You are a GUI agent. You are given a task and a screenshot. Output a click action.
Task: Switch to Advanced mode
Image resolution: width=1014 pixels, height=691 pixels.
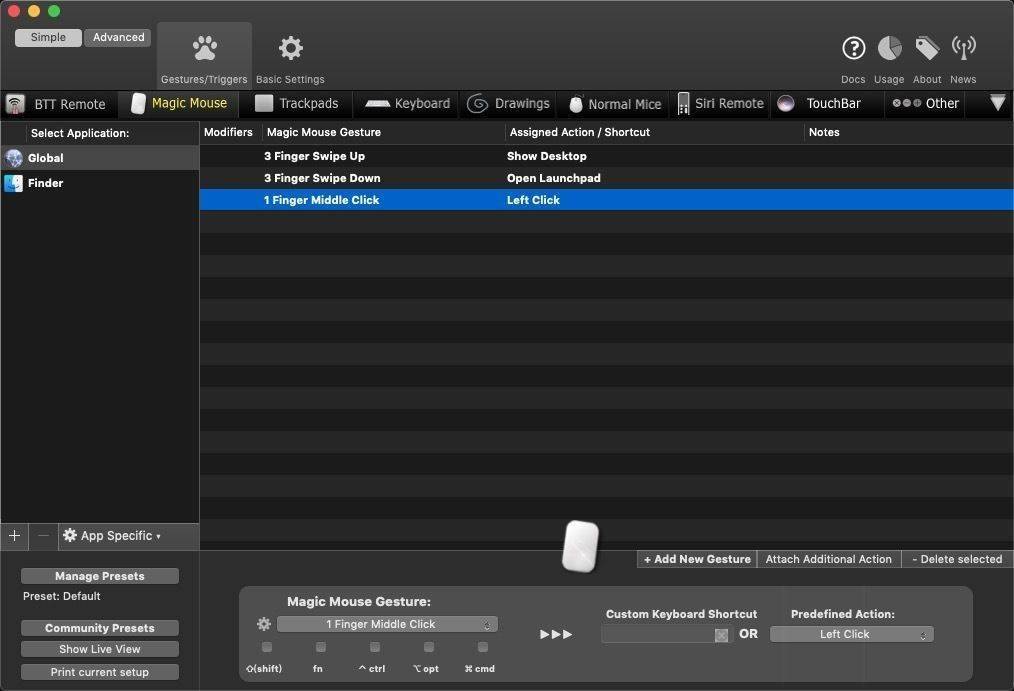point(118,37)
